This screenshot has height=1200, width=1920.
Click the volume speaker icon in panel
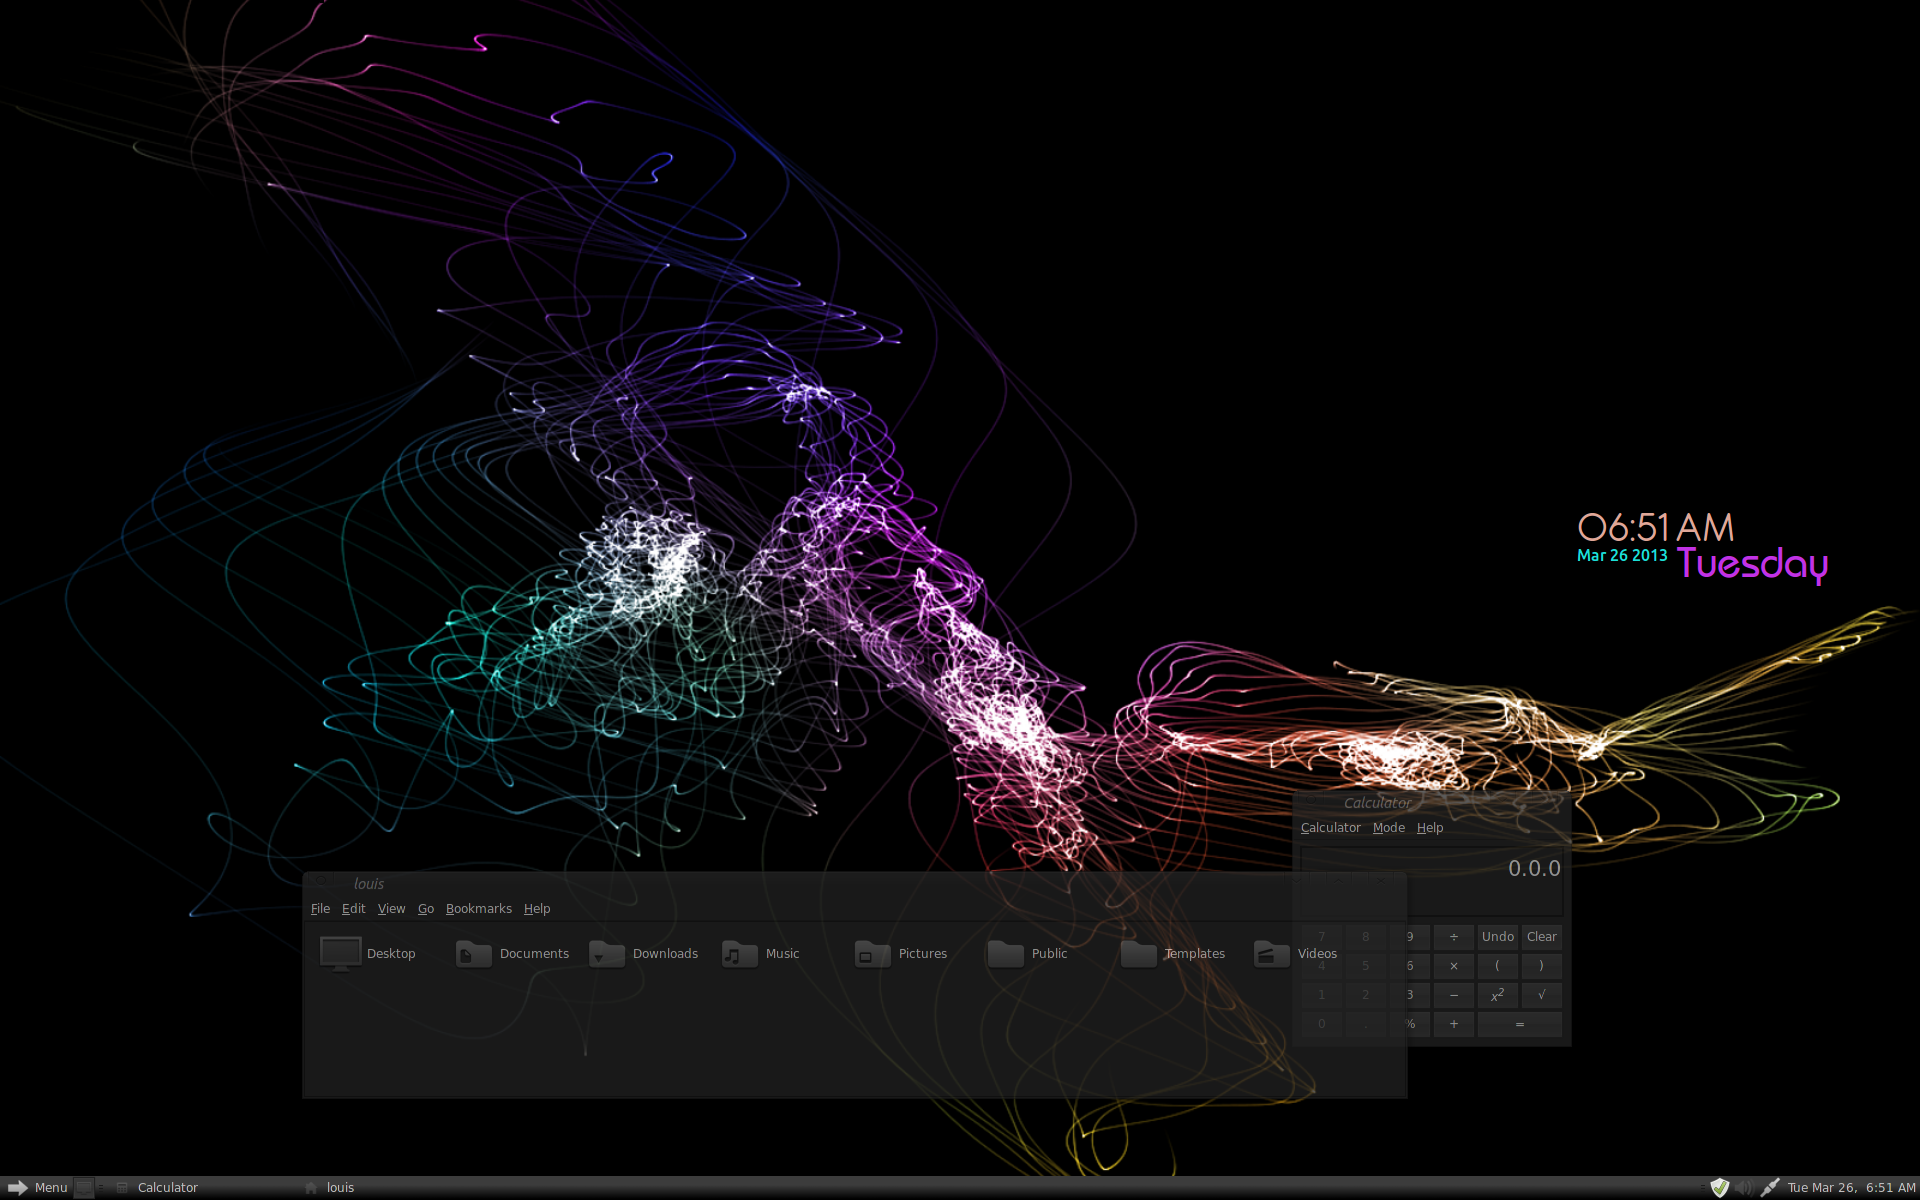pyautogui.click(x=1745, y=1187)
